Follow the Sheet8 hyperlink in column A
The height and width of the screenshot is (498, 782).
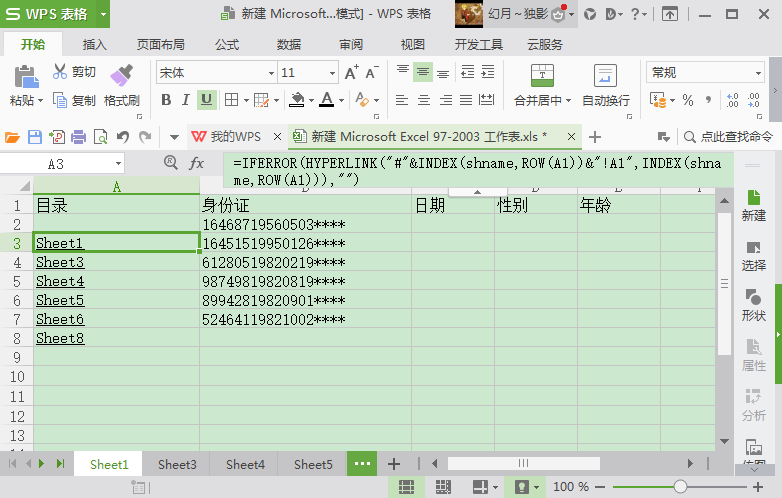[x=60, y=338]
